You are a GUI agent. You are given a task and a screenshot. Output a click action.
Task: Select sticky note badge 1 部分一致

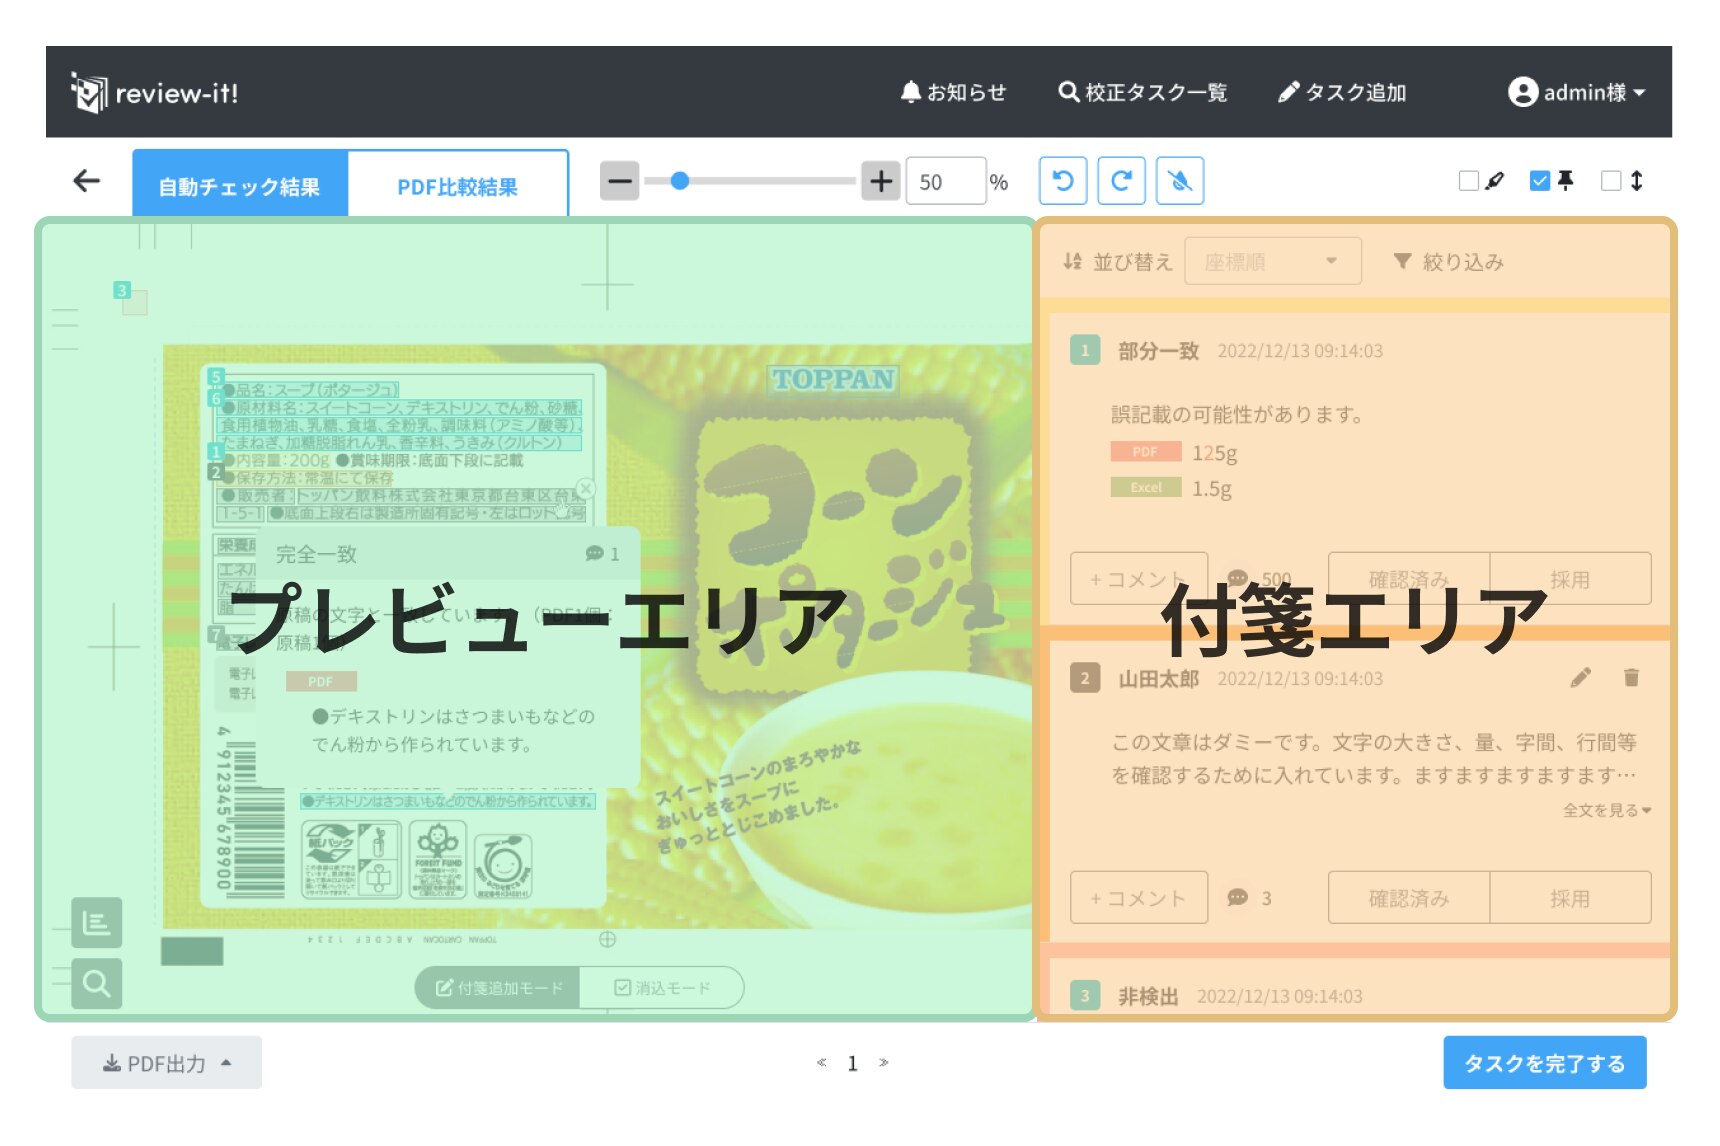pyautogui.click(x=1085, y=350)
